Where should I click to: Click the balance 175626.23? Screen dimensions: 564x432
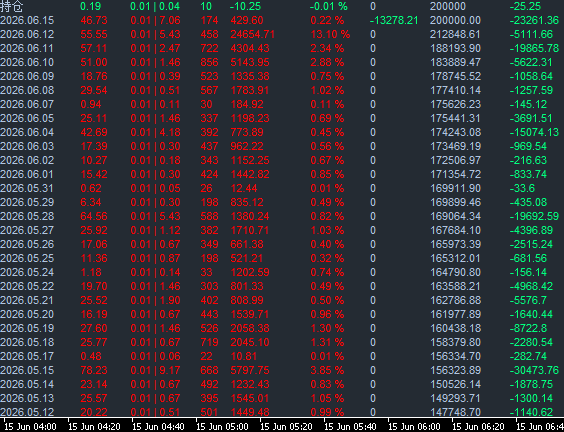click(x=455, y=105)
